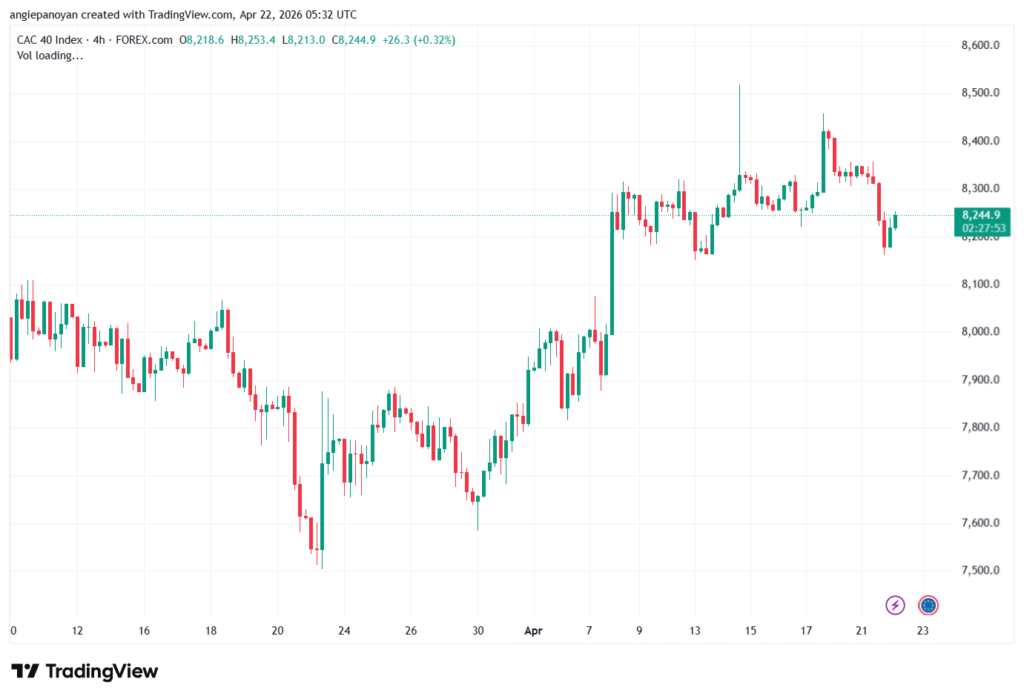Screen dimensions: 1024x699
Task: Open the EU flag economic event icon
Action: (928, 605)
